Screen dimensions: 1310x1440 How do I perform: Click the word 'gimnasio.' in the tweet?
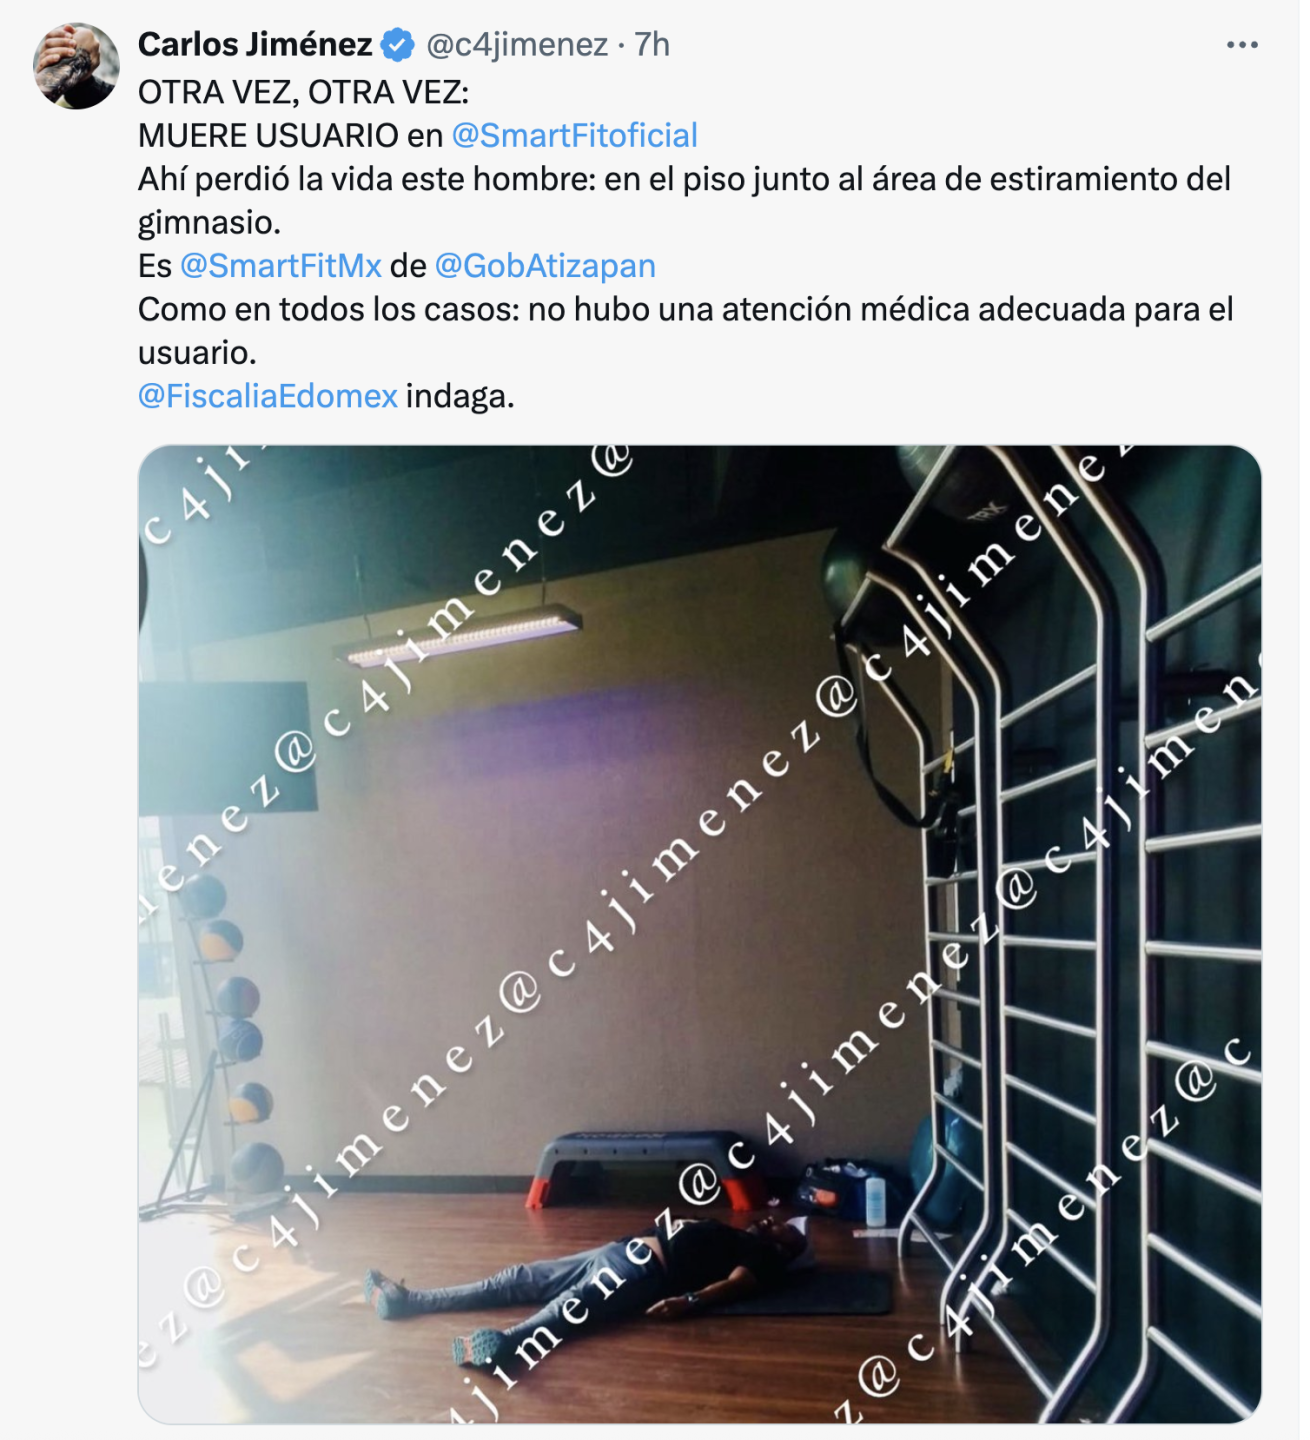click(209, 222)
